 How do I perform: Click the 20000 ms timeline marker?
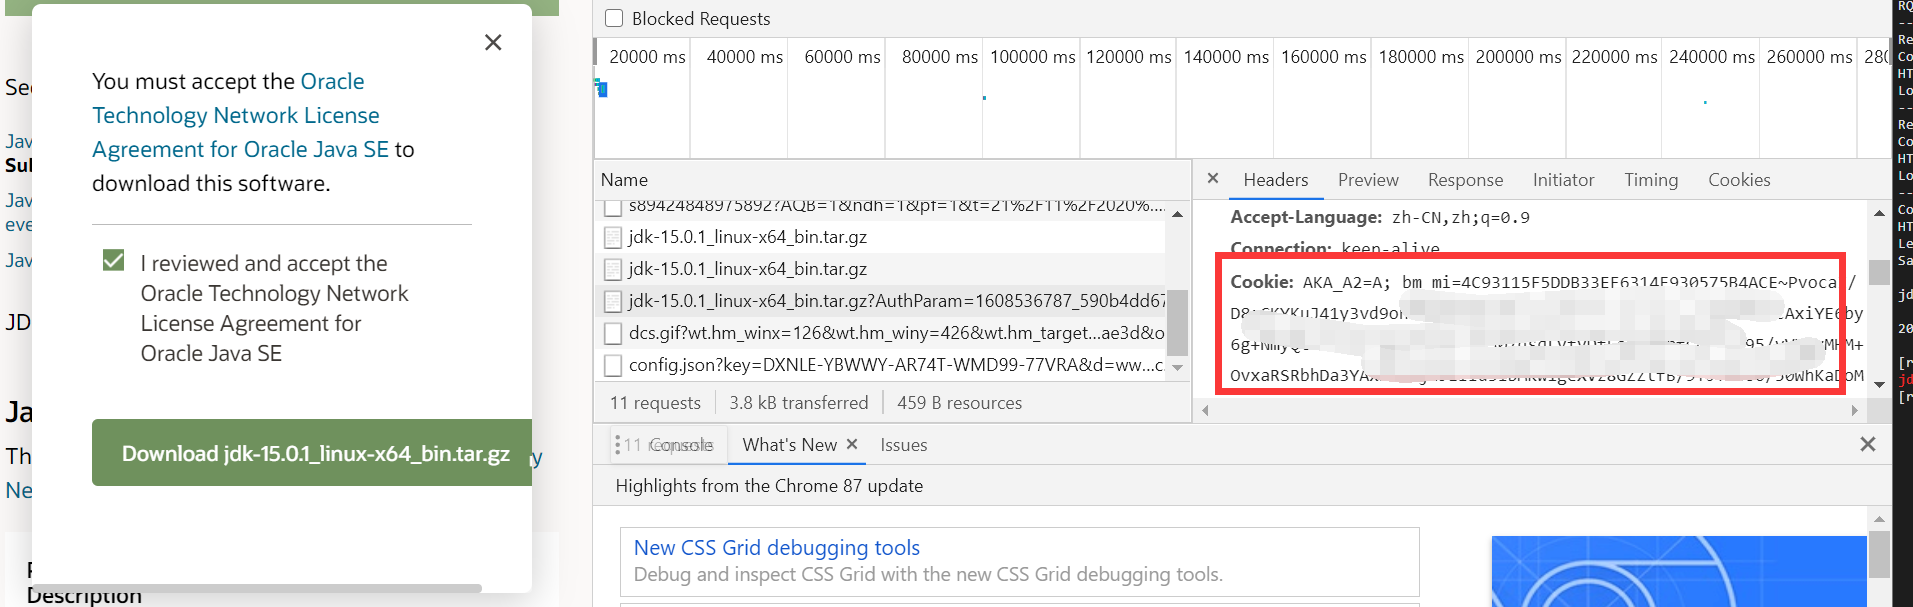(x=647, y=57)
